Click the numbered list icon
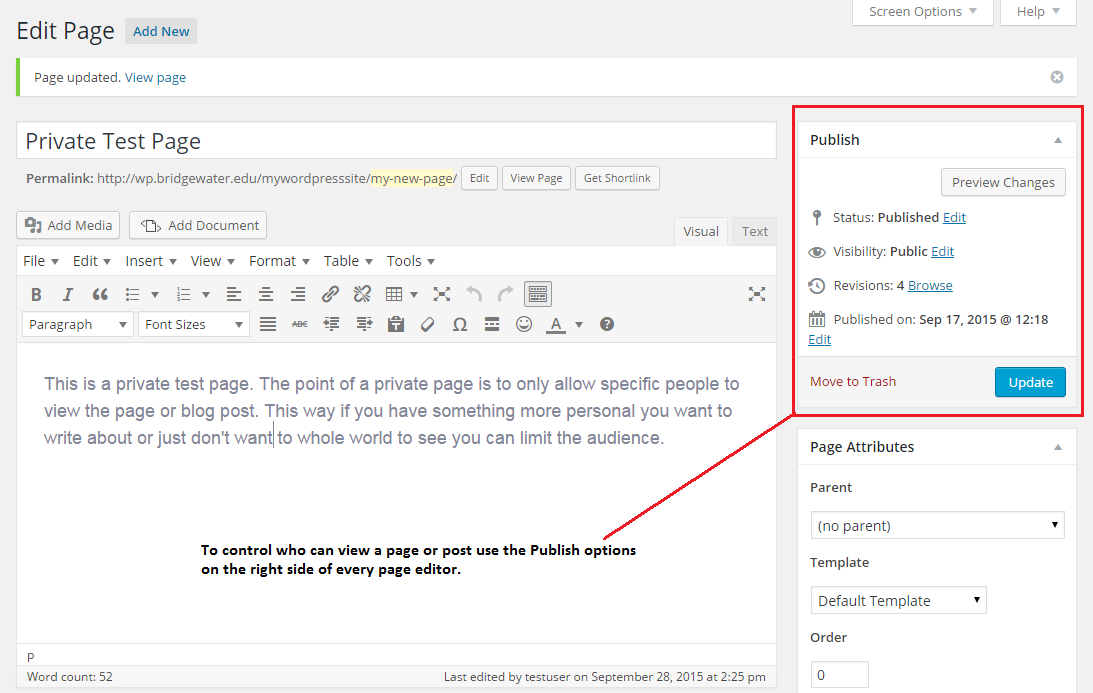Viewport: 1093px width, 693px height. 183,294
